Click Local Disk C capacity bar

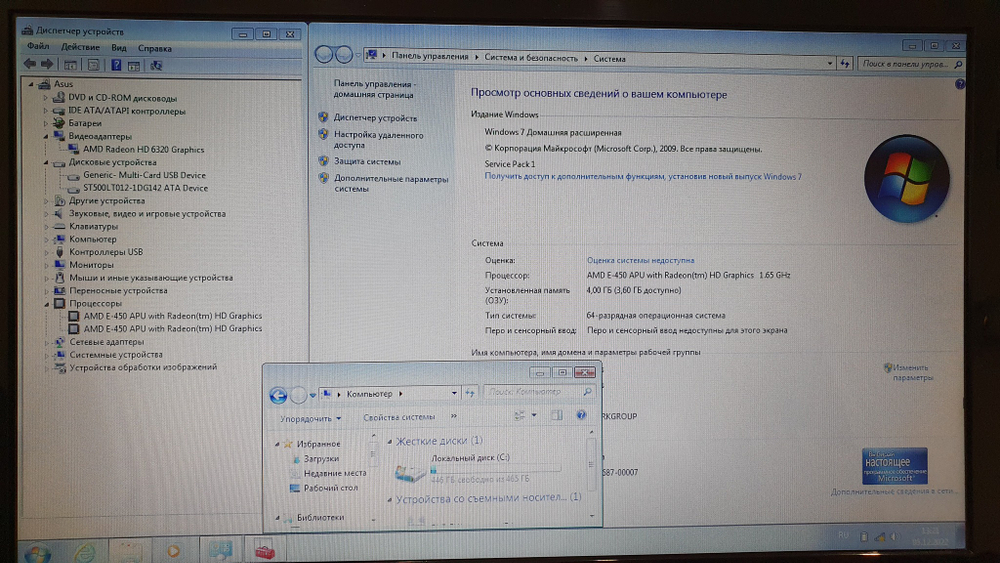coord(496,469)
